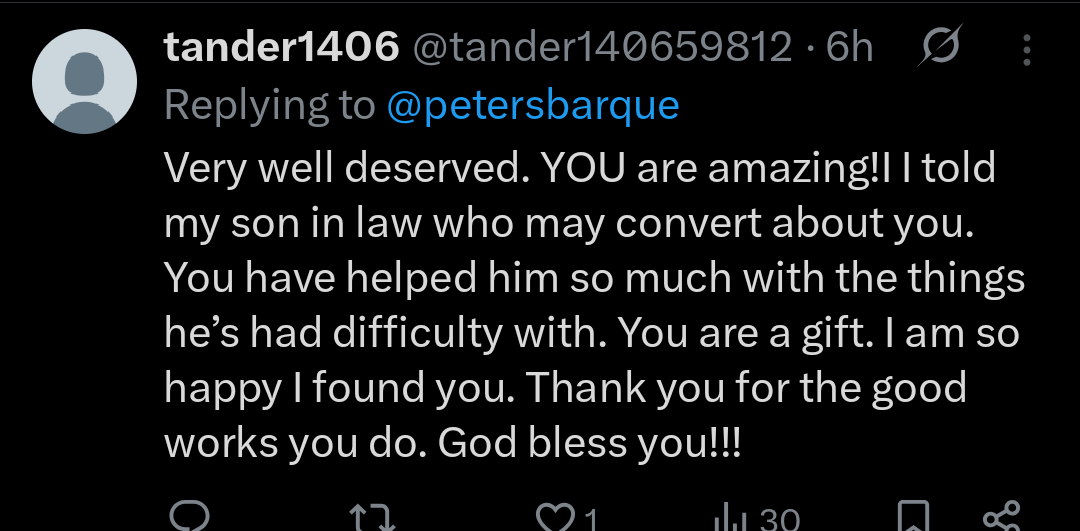1080x531 pixels.
Task: Open the post via the 6h timestamp
Action: coord(850,47)
